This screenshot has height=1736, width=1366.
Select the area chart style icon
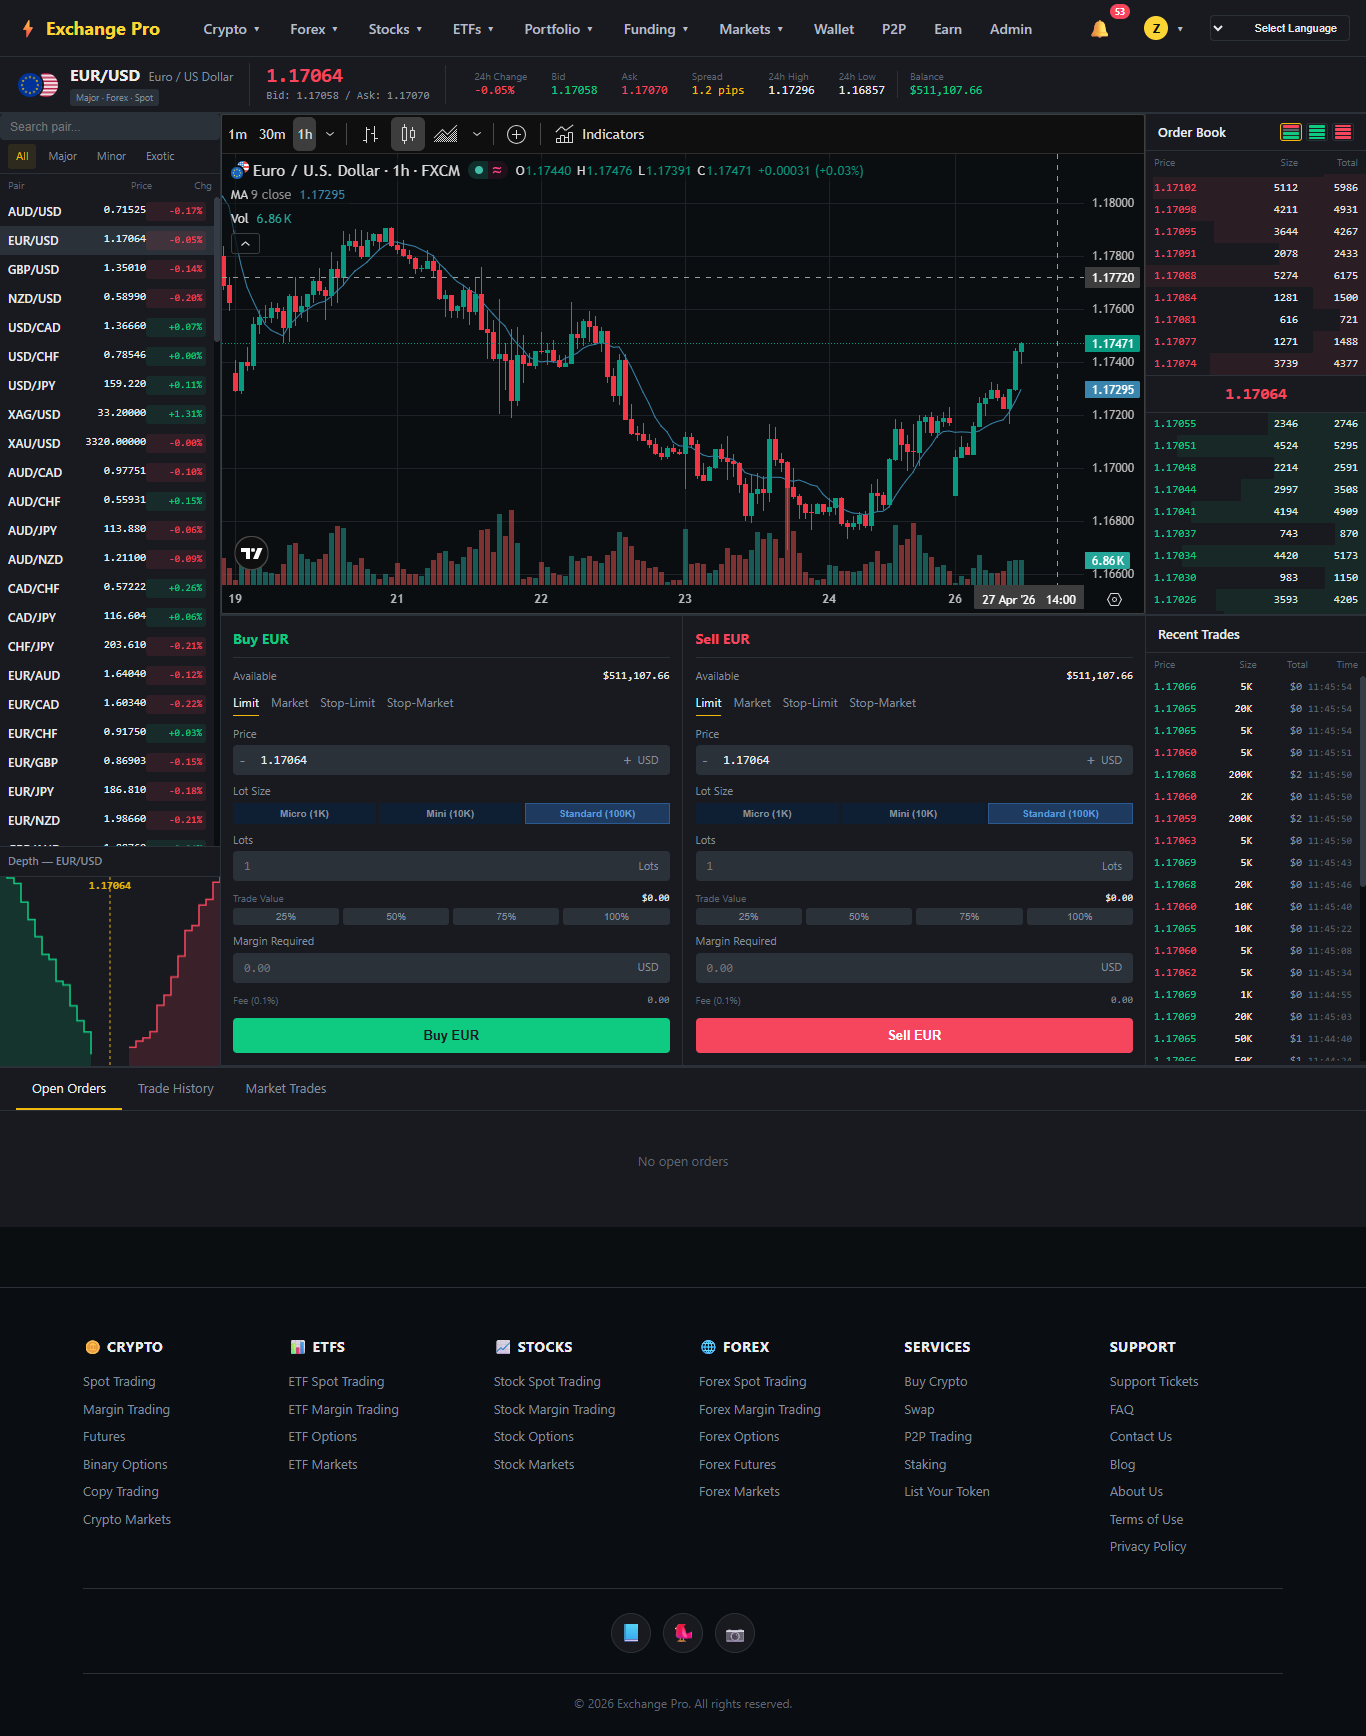[446, 134]
